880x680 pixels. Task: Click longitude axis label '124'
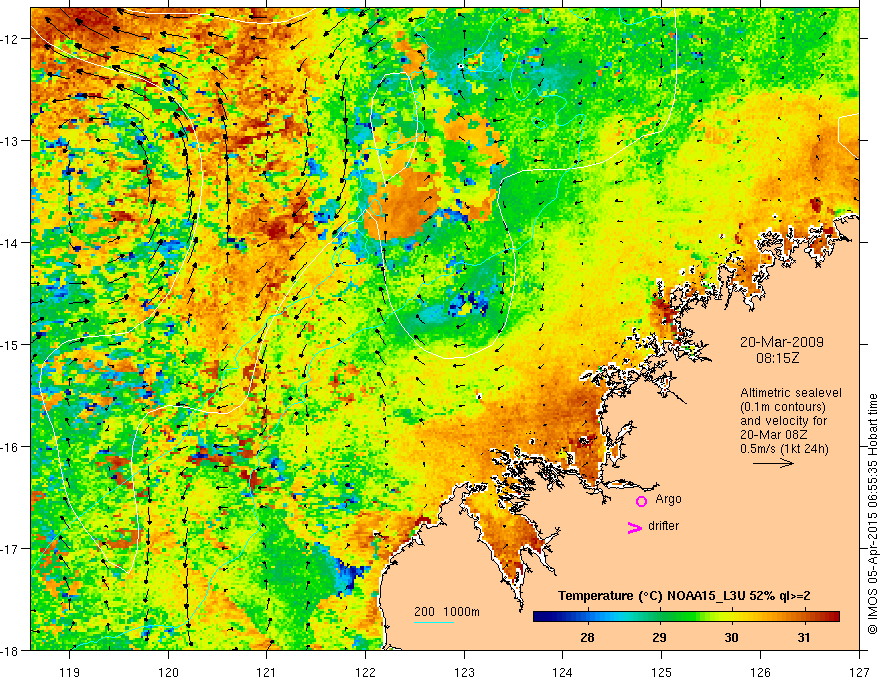563,672
